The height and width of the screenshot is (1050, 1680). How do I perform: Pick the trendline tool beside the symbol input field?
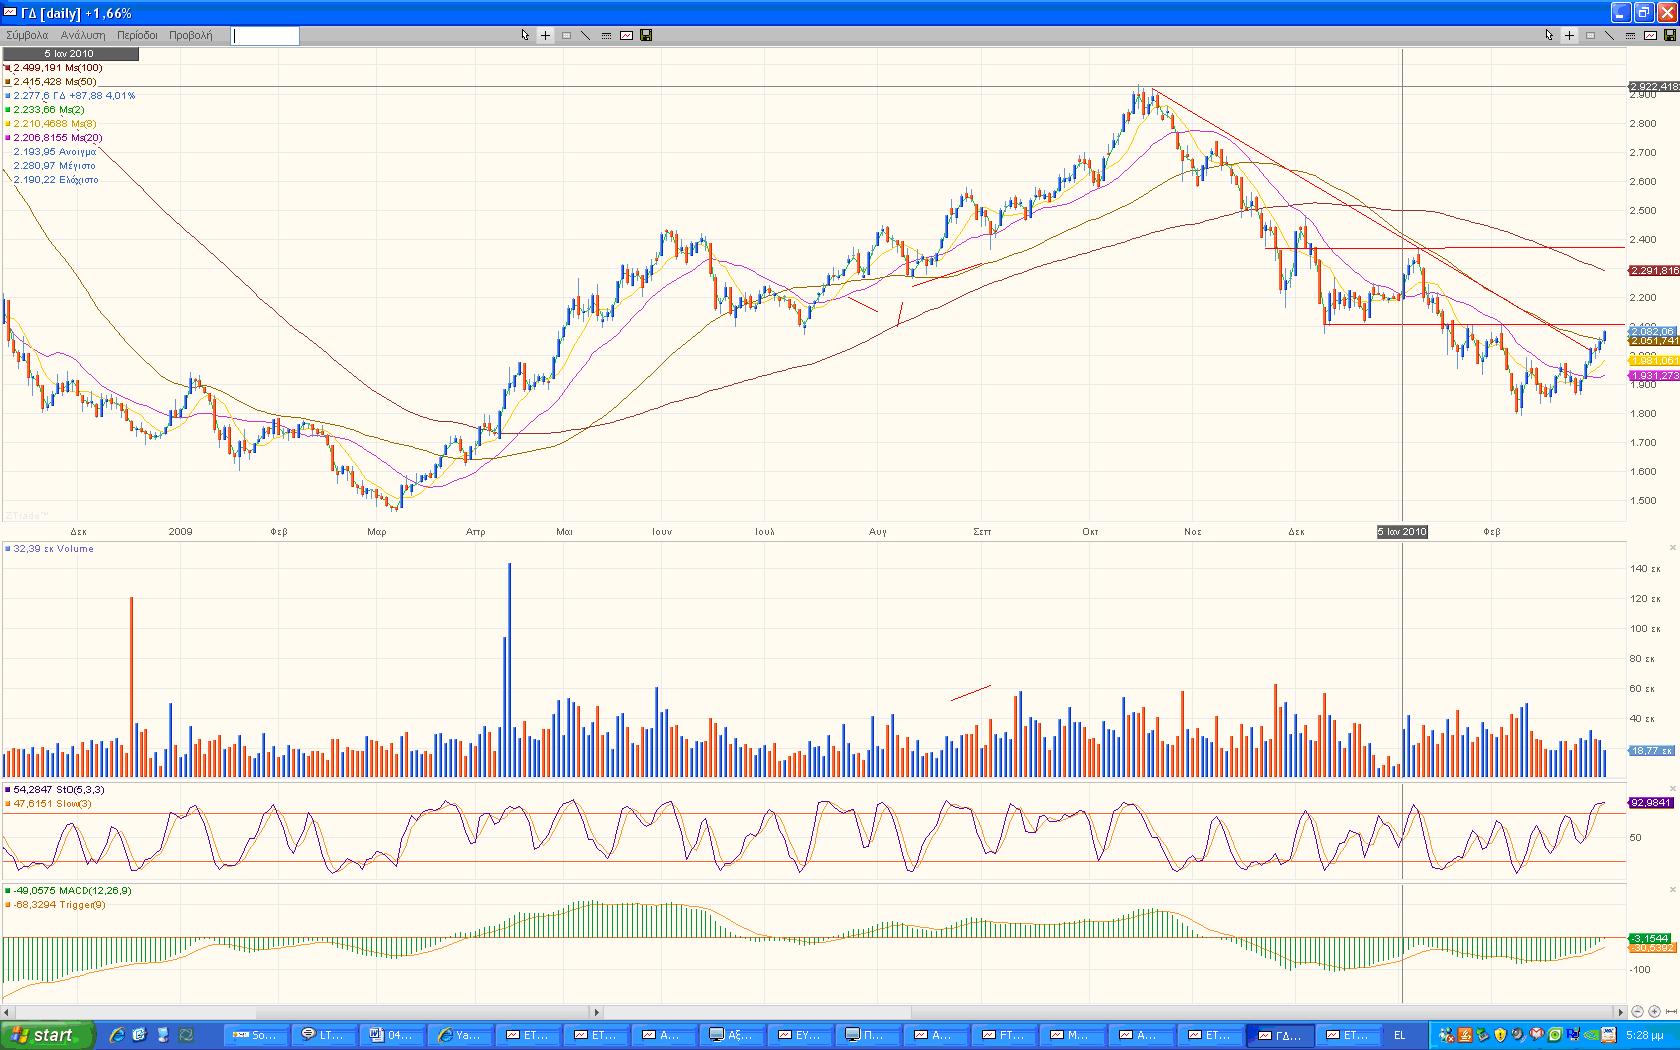(586, 35)
